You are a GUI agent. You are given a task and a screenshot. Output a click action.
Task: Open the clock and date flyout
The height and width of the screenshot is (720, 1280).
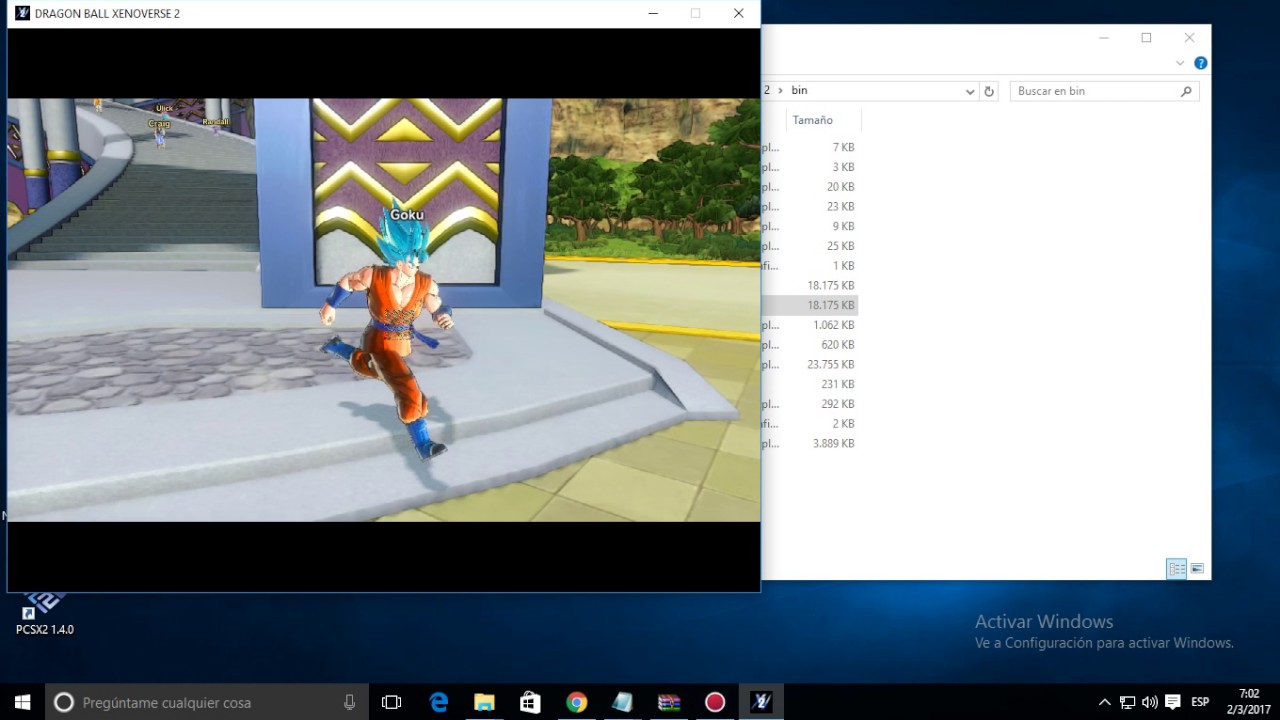click(1249, 702)
